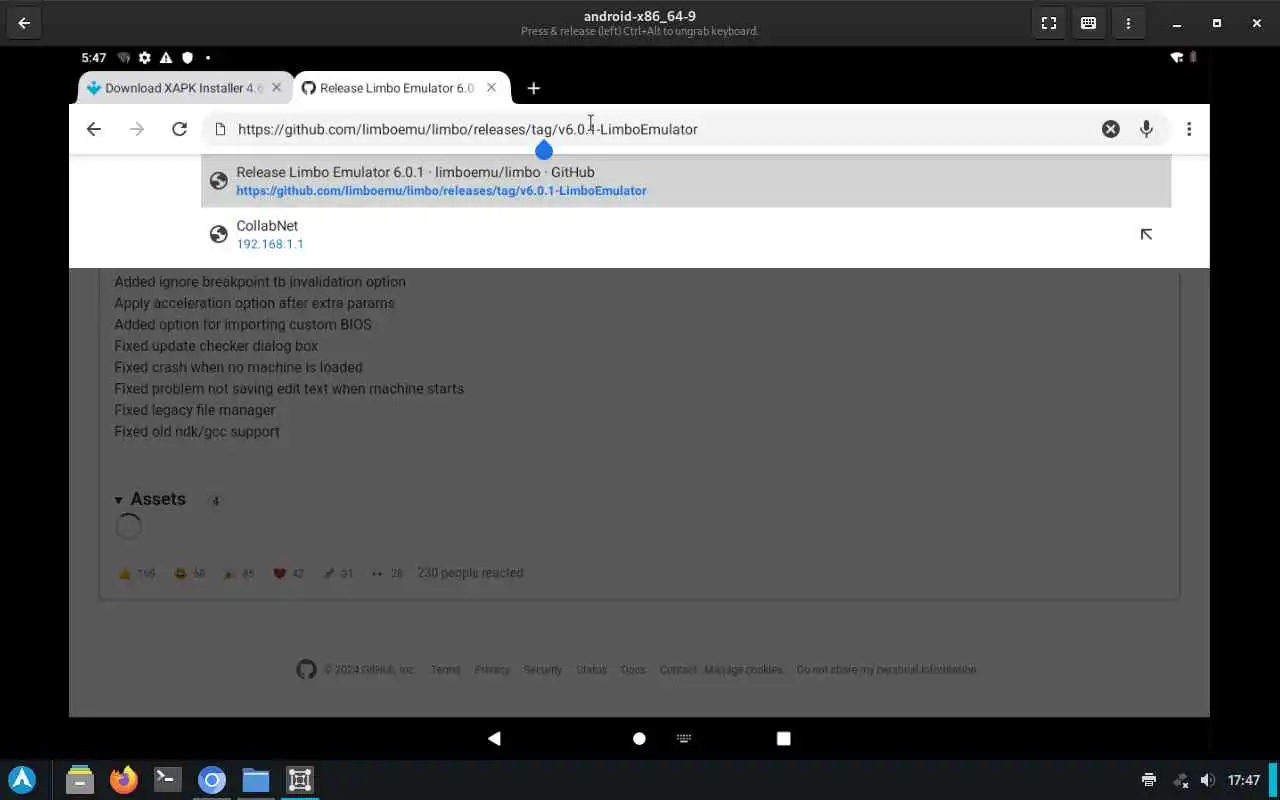Screen dimensions: 1280x800
Task: Open VM window three-dot options menu
Action: [x=1129, y=23]
